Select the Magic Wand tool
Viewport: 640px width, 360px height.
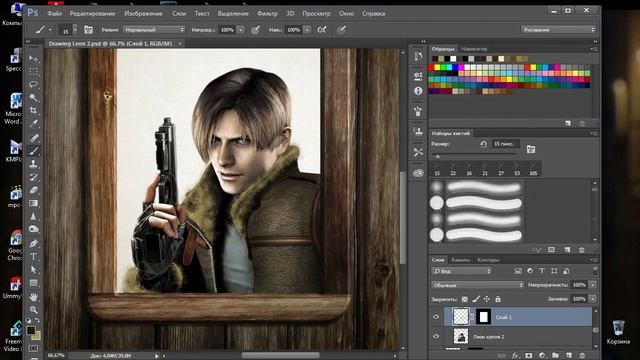tap(33, 98)
